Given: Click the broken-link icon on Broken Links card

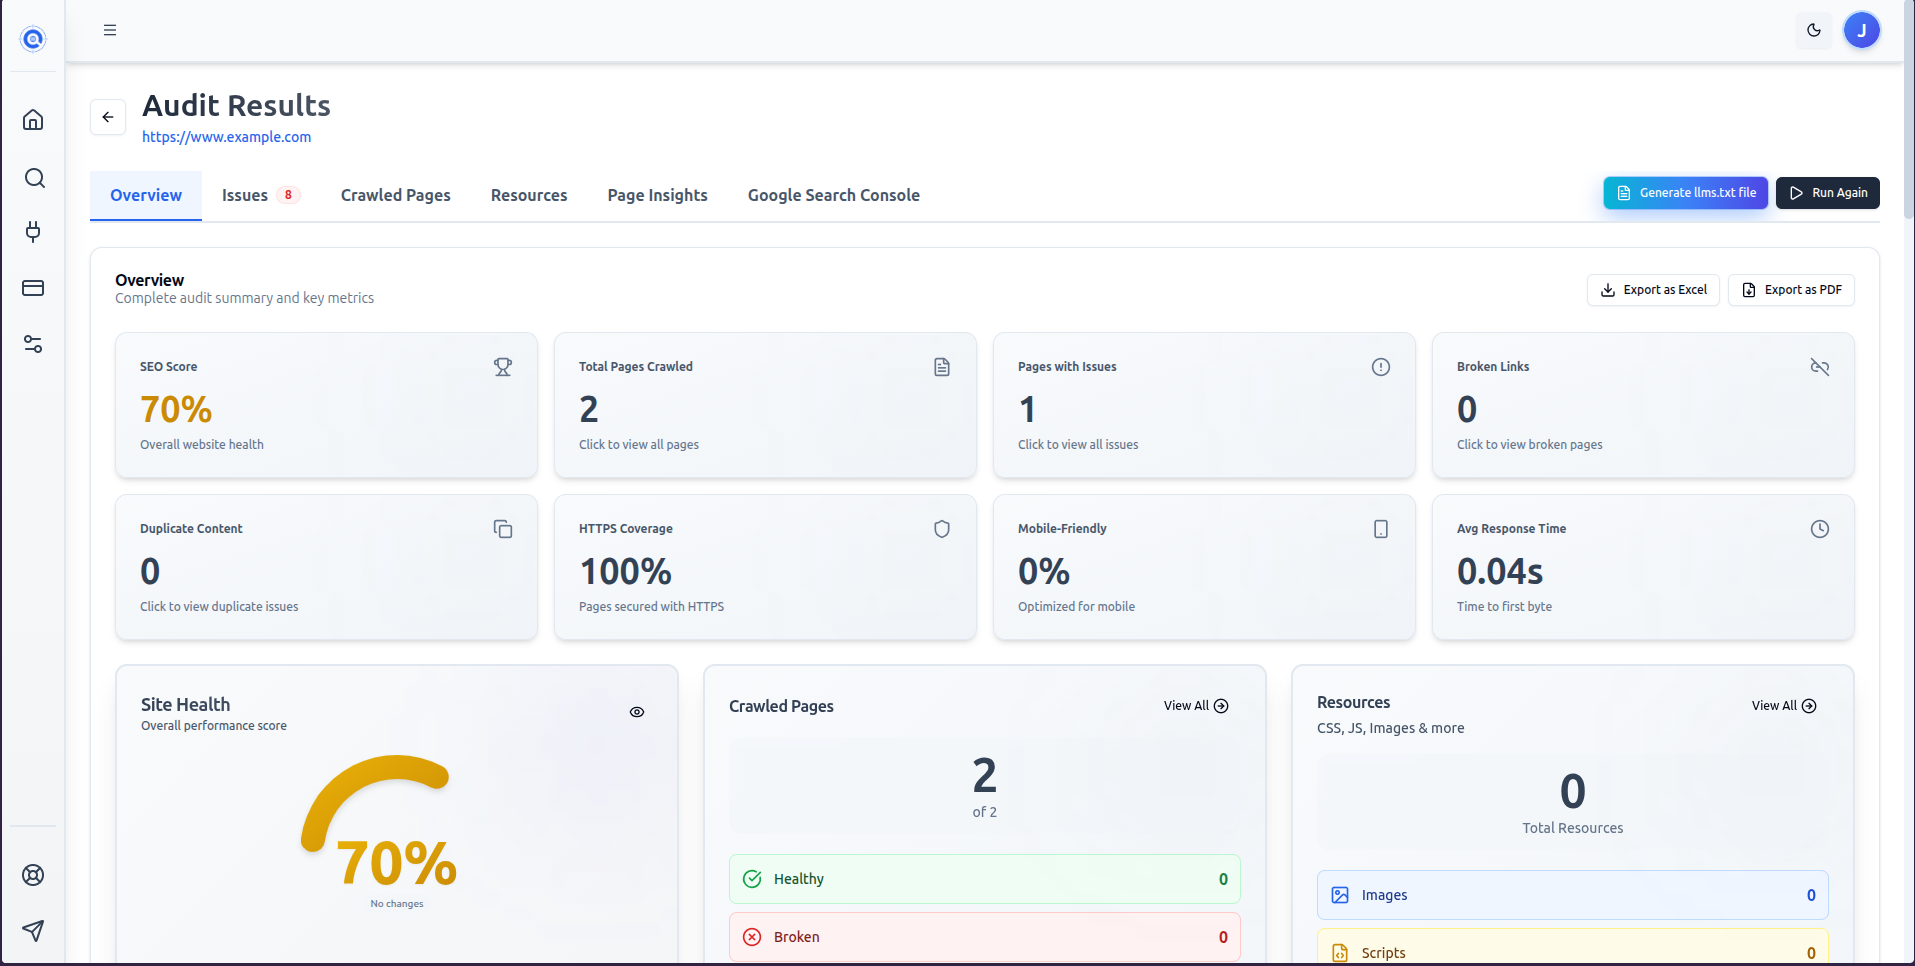Looking at the screenshot, I should [1819, 366].
